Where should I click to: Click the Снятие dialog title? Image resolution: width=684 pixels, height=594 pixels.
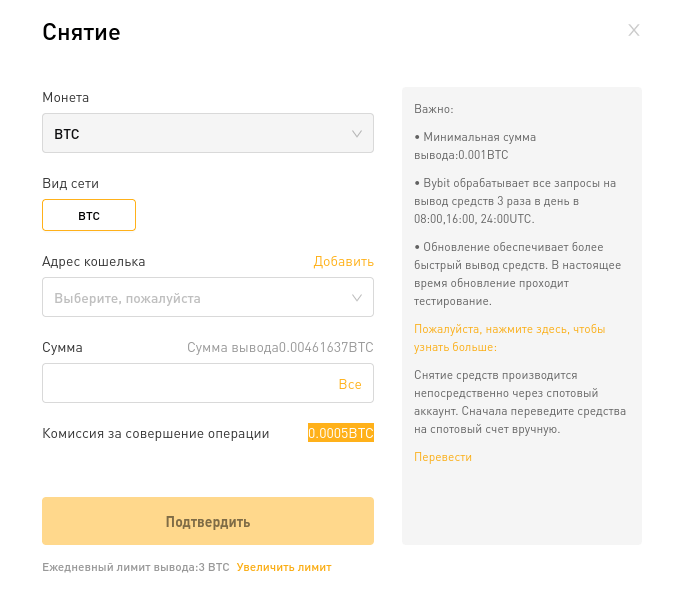click(x=81, y=32)
